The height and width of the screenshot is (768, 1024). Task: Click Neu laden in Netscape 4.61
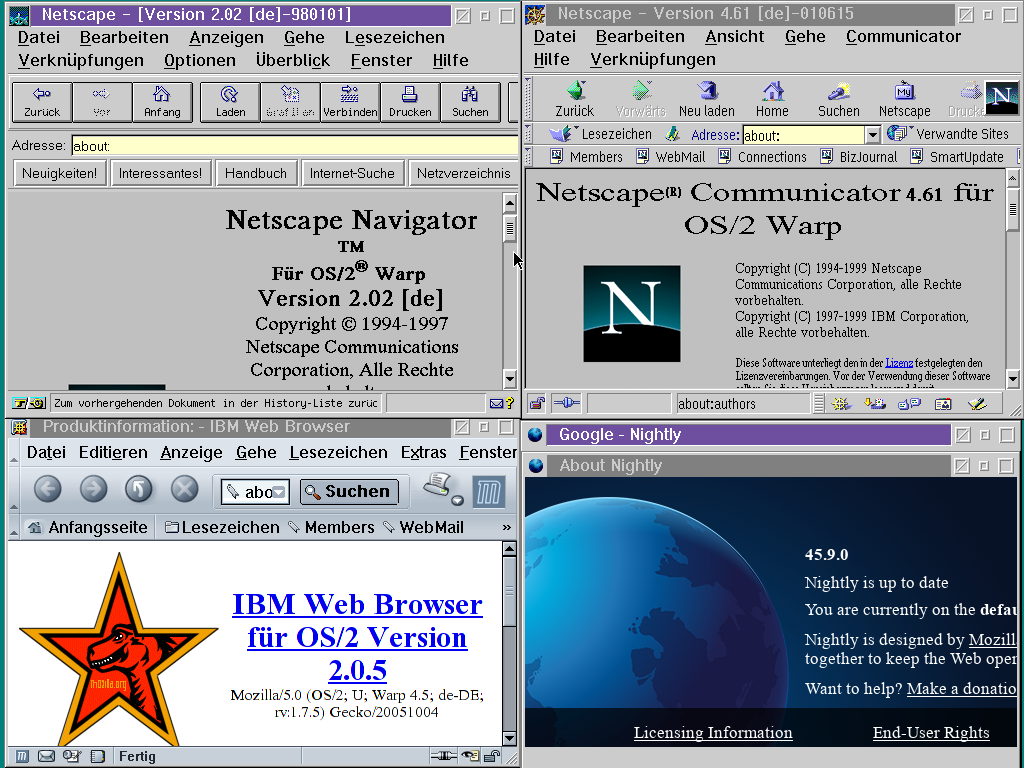(707, 99)
